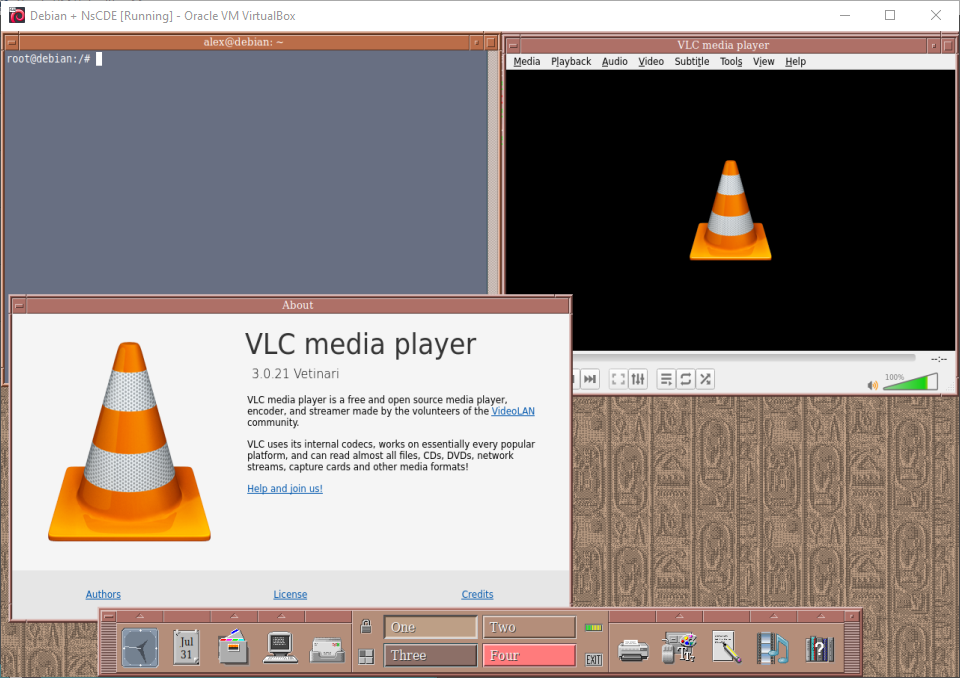Mute audio with the speaker icon
The height and width of the screenshot is (678, 960).
click(x=872, y=385)
